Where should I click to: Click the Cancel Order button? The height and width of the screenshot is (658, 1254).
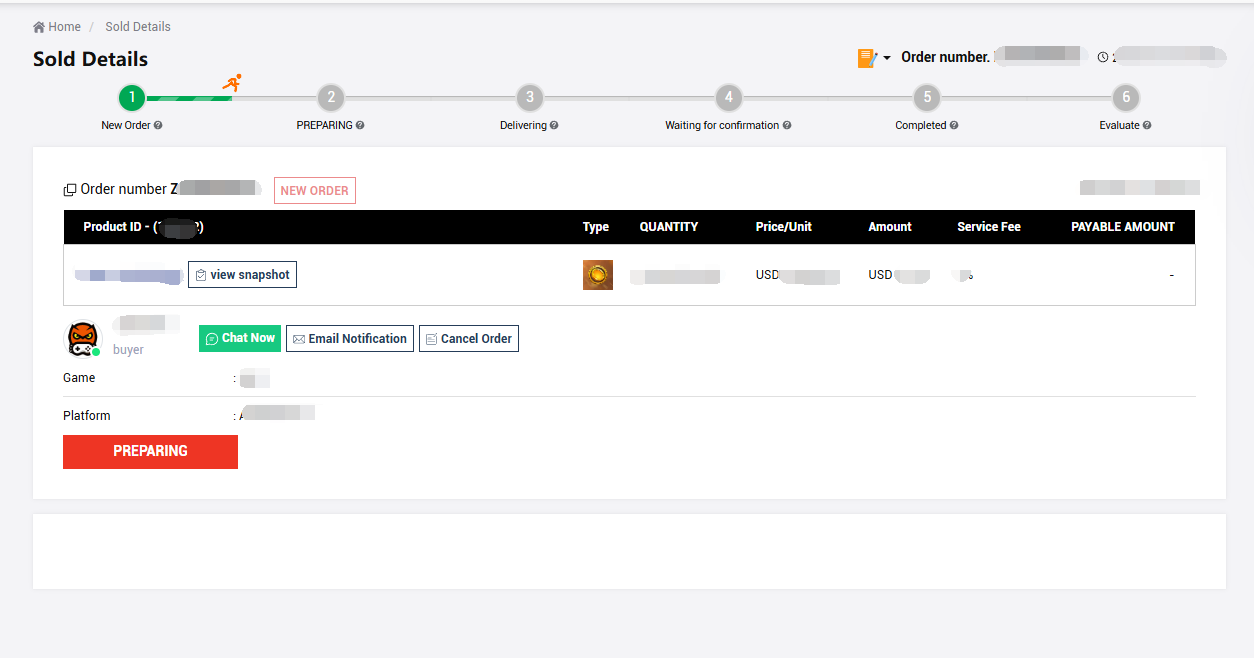pyautogui.click(x=468, y=339)
